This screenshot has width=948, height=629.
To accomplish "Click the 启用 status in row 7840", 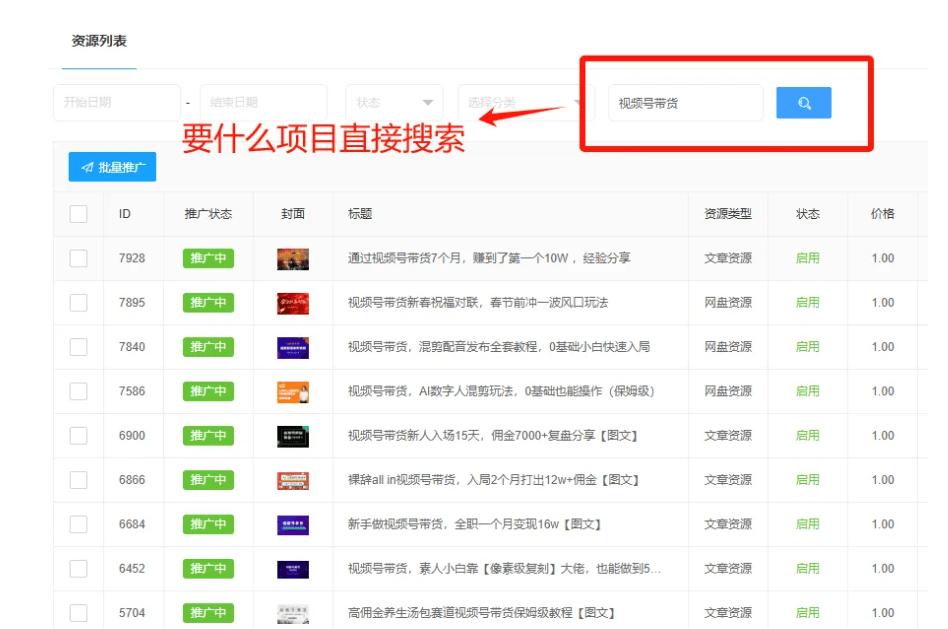I will 807,347.
